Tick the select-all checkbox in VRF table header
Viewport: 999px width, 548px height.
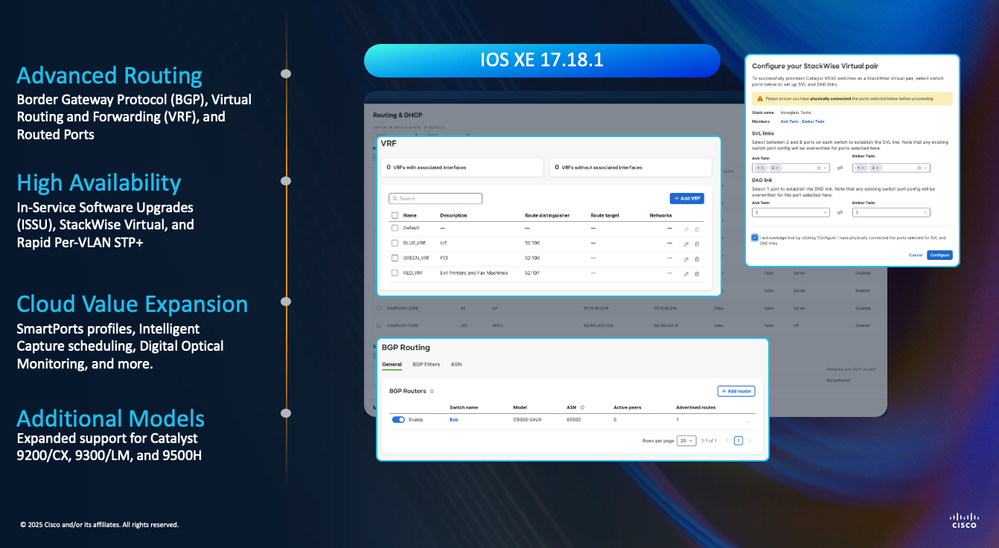[394, 215]
